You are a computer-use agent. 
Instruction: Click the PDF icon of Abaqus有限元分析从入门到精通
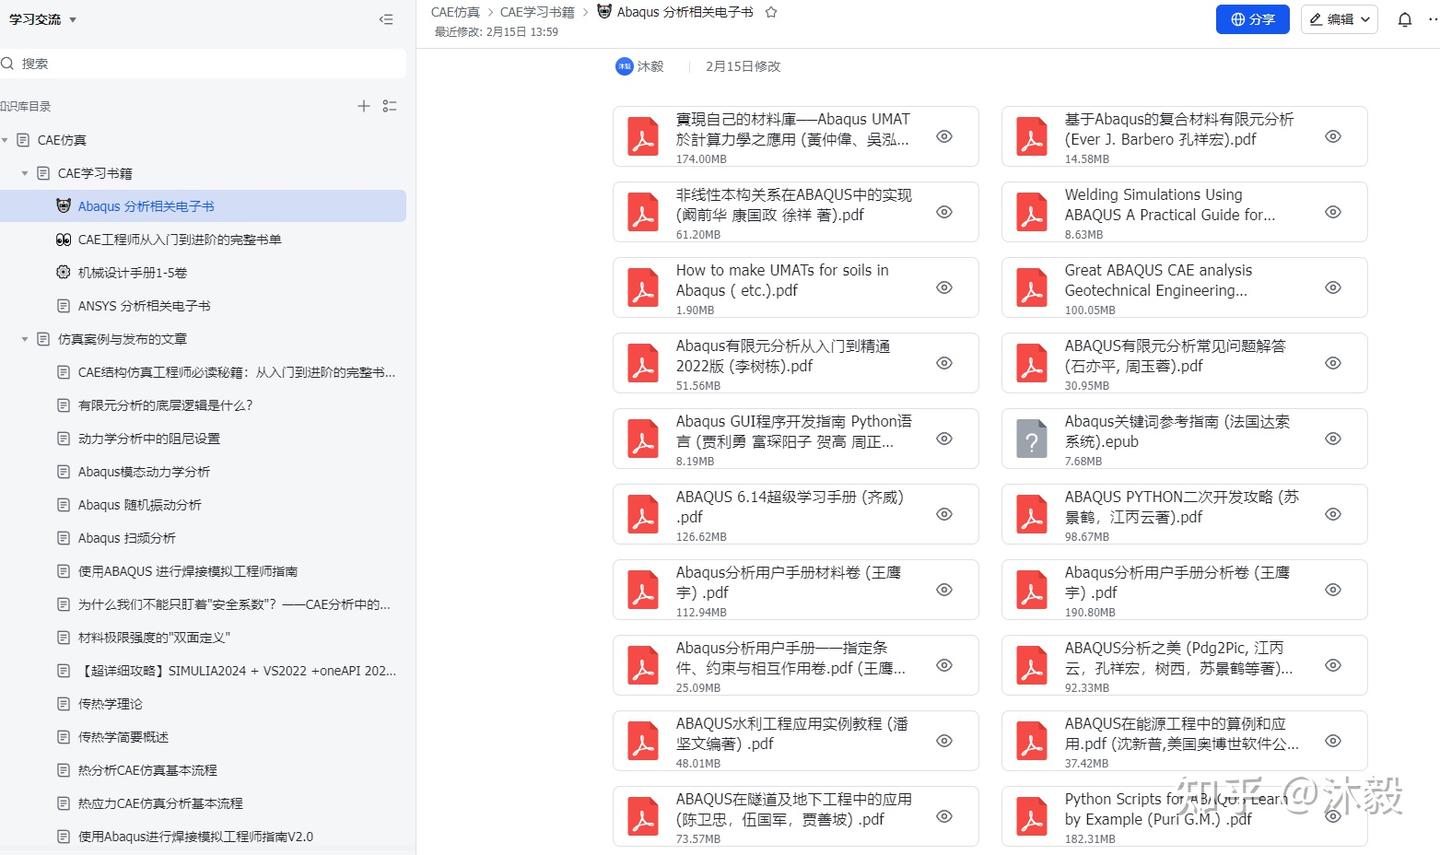coord(642,364)
